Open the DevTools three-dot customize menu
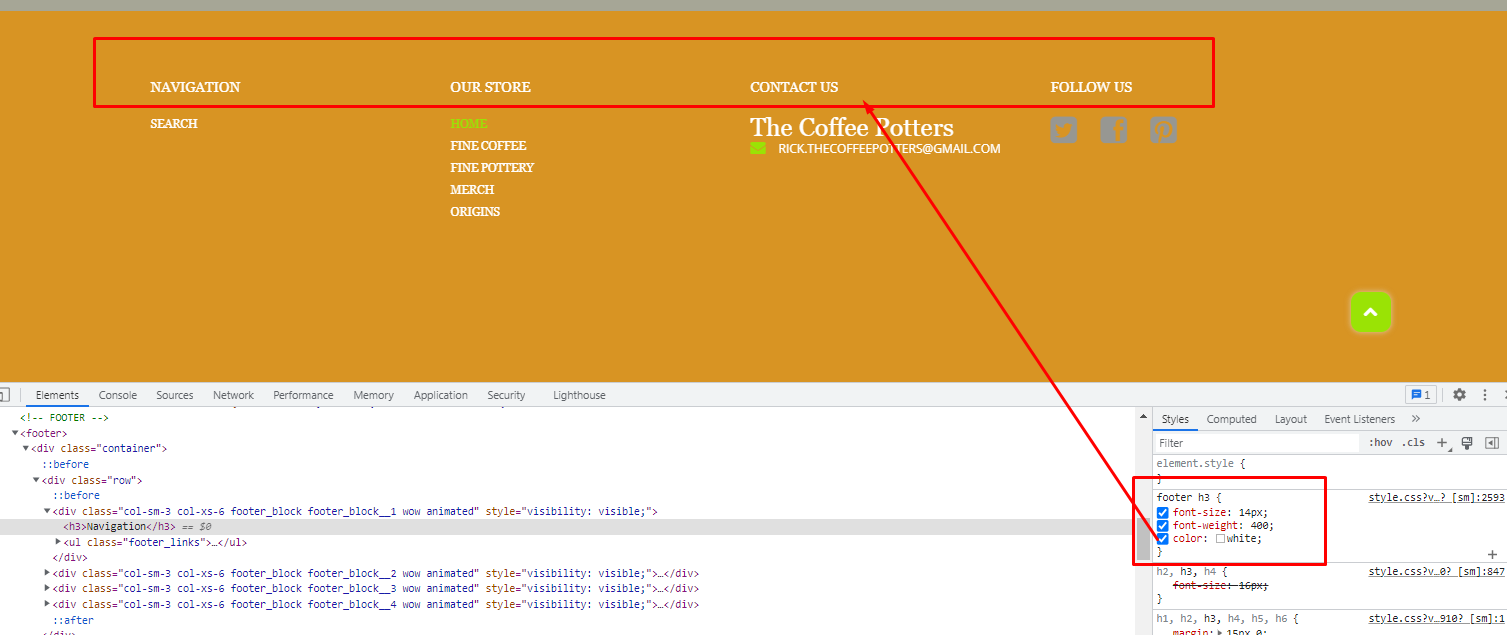Viewport: 1507px width, 635px height. click(x=1485, y=395)
